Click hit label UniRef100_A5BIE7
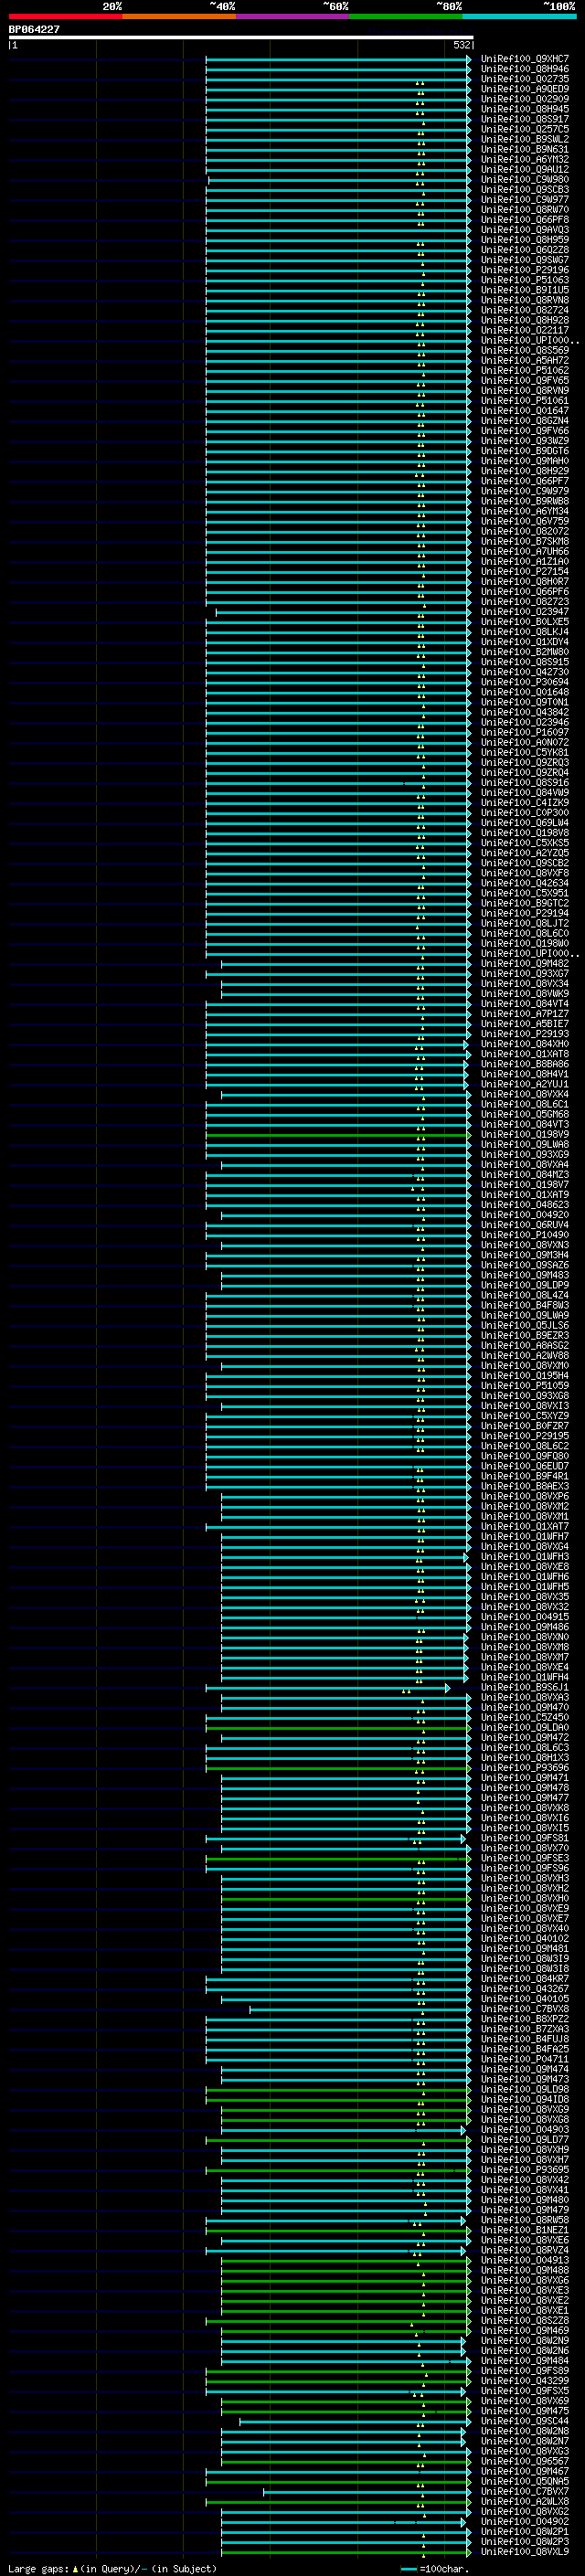 click(x=525, y=1024)
